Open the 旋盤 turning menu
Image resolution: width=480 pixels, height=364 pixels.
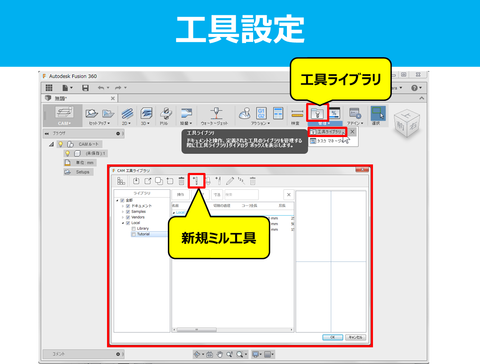[x=186, y=116]
